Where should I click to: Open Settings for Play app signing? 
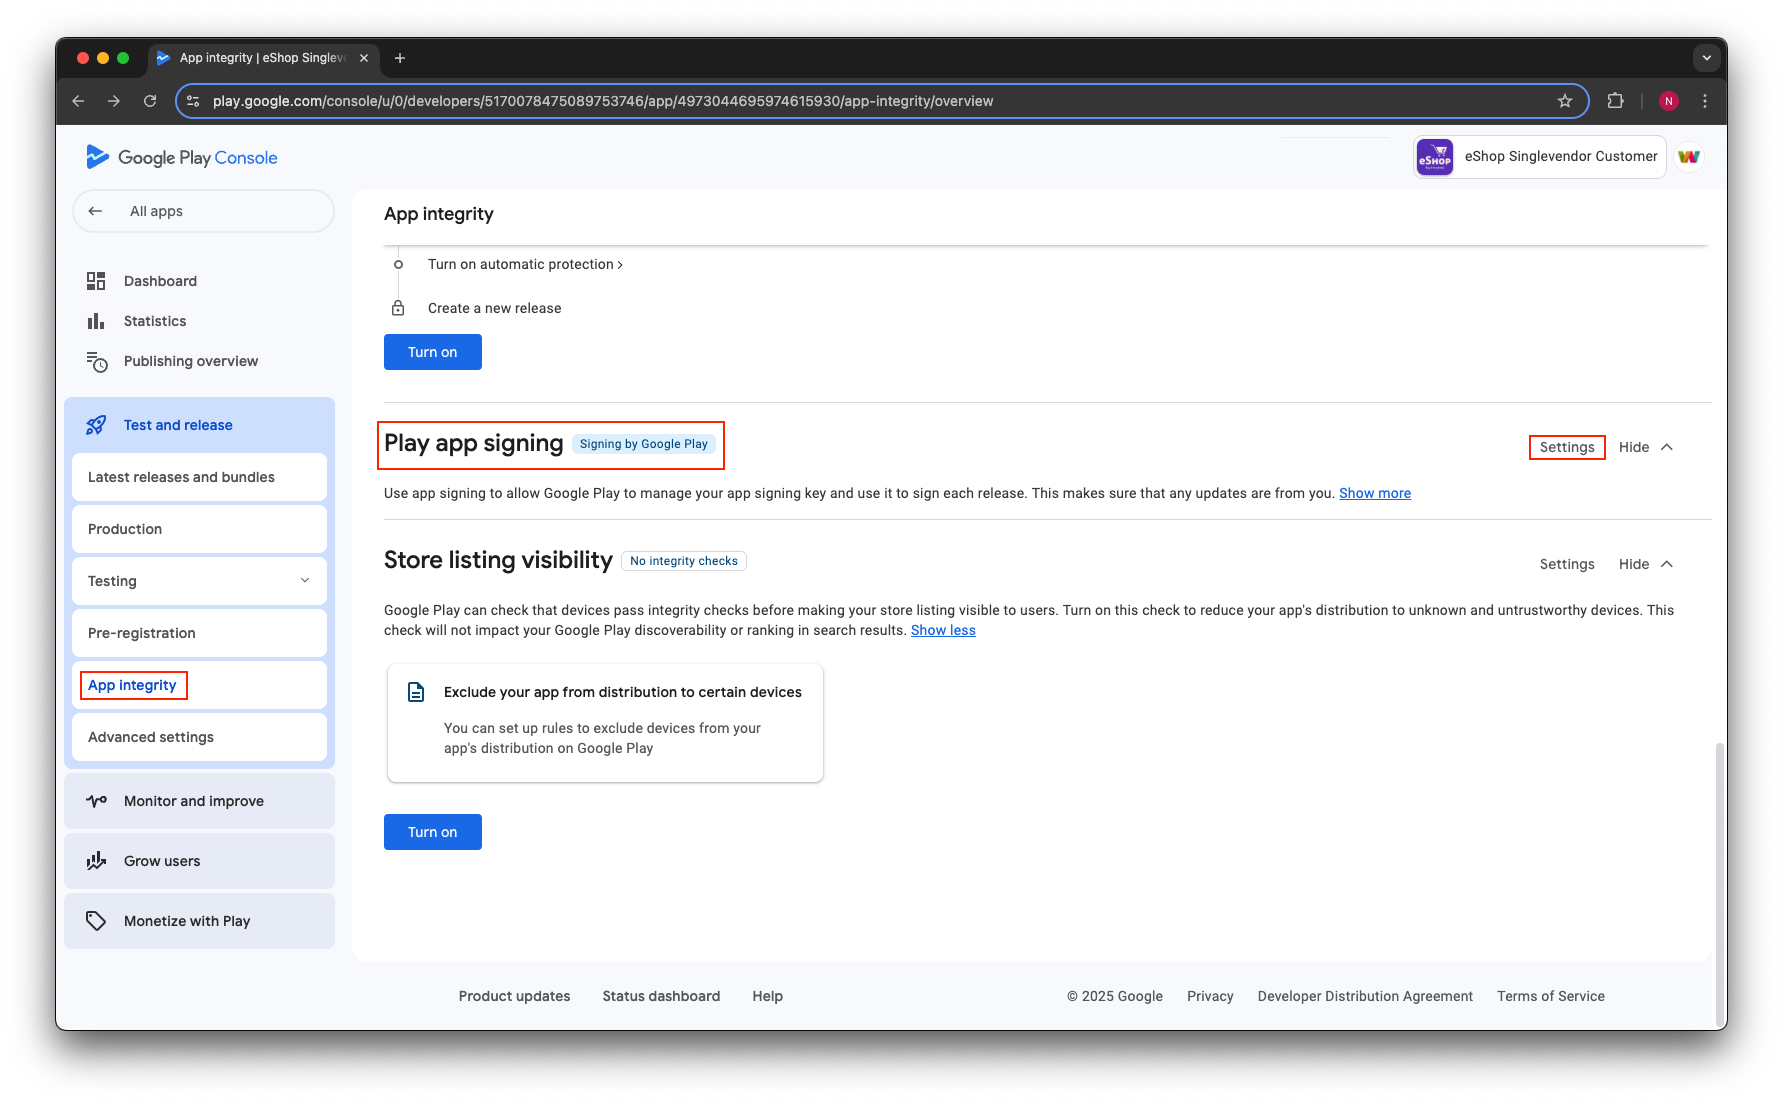click(1567, 447)
